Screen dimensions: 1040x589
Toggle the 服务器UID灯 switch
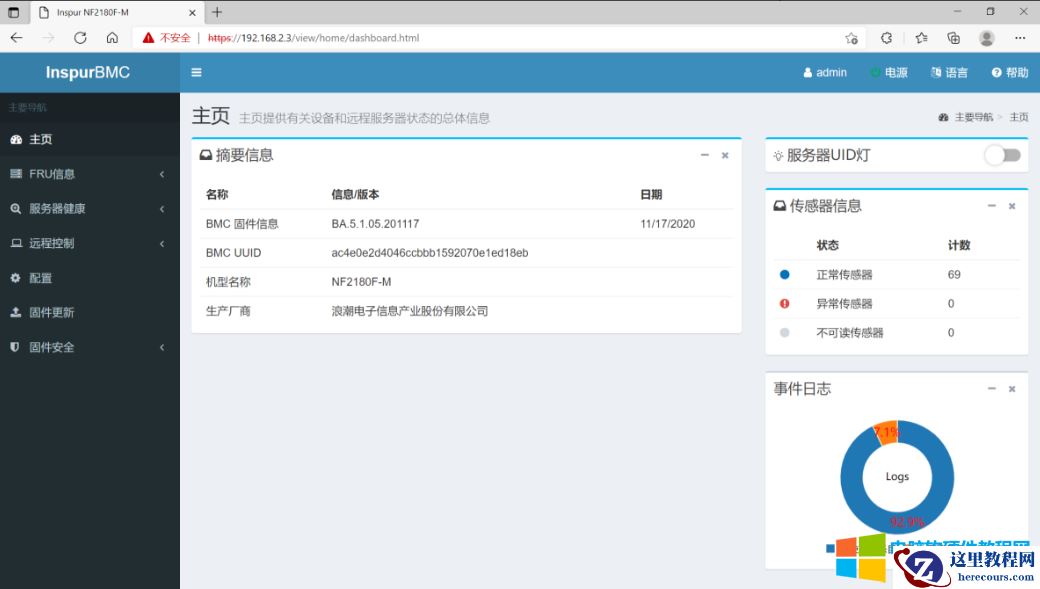pyautogui.click(x=1000, y=154)
